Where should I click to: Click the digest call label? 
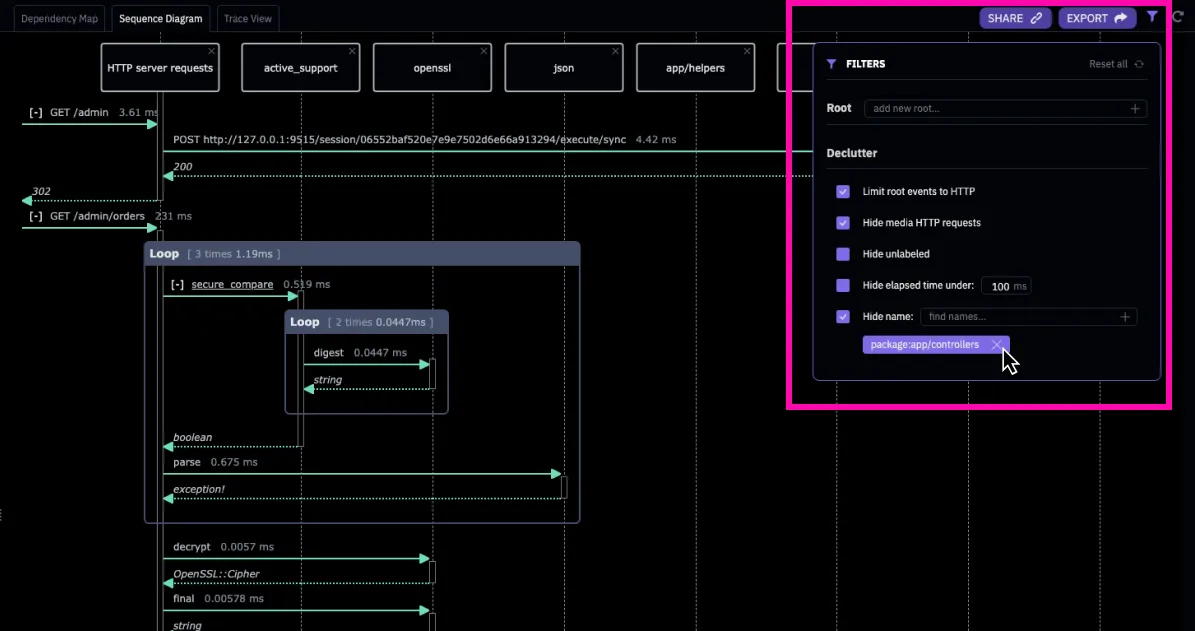[328, 353]
